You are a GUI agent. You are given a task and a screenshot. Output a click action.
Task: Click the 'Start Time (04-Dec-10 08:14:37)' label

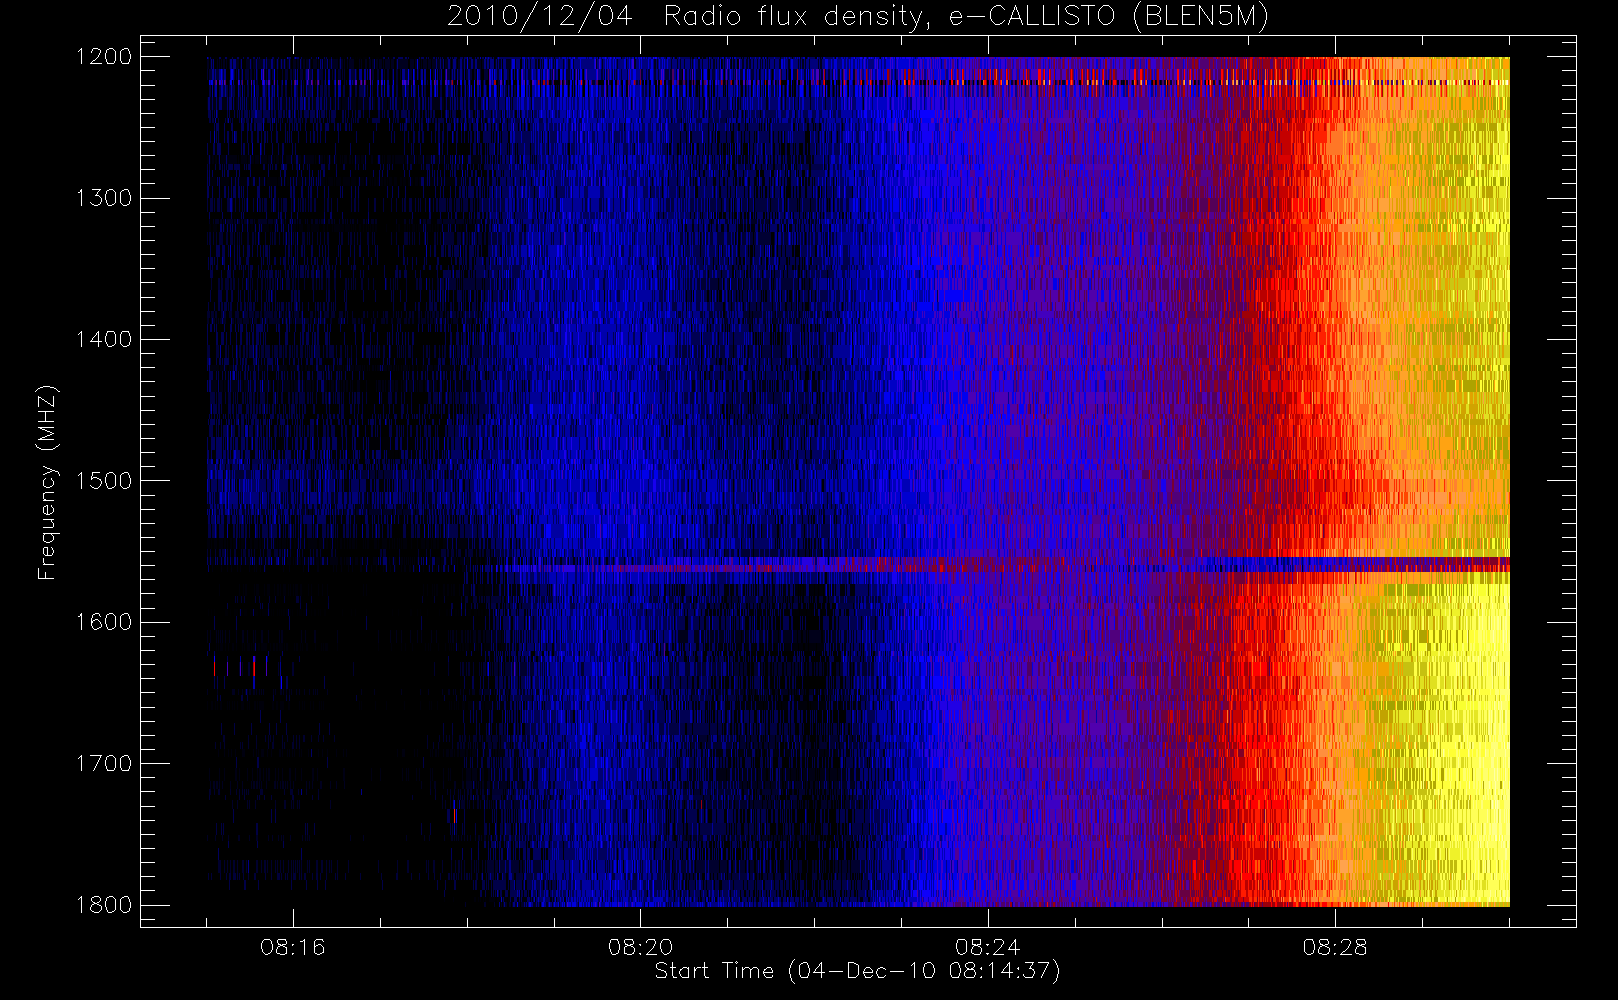[x=857, y=971]
